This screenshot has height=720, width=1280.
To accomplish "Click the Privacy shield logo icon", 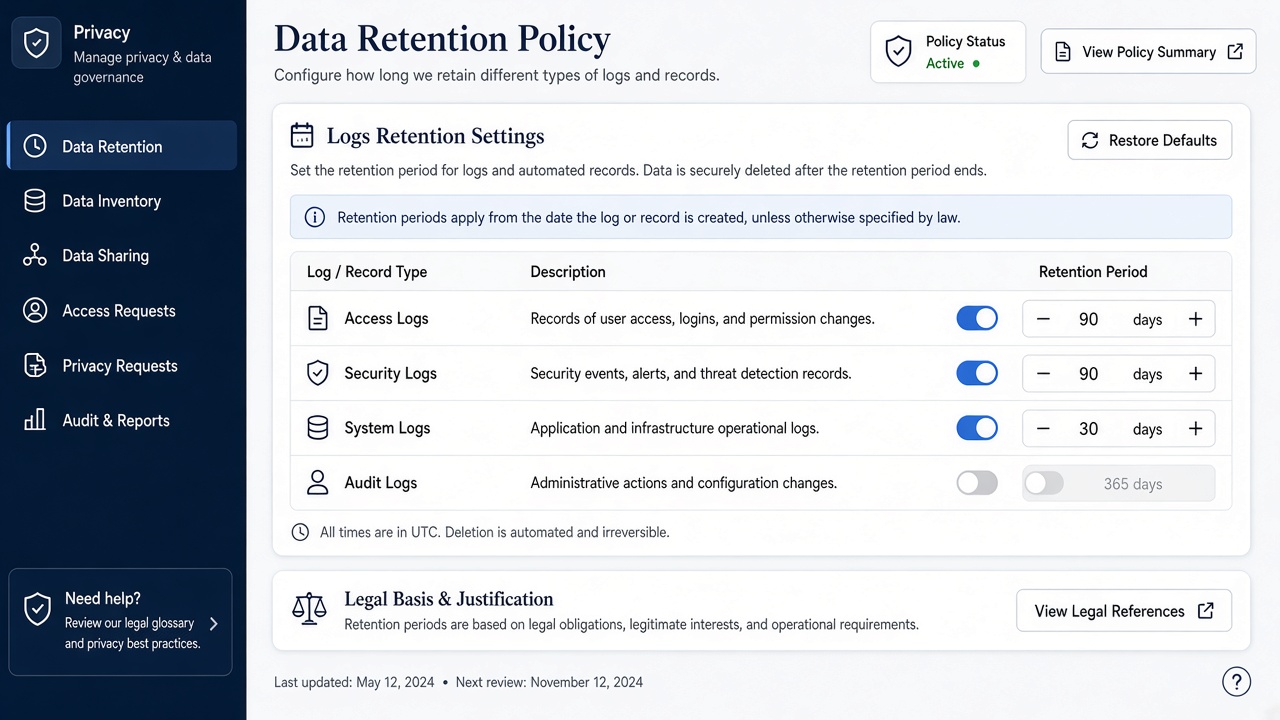I will [x=36, y=43].
